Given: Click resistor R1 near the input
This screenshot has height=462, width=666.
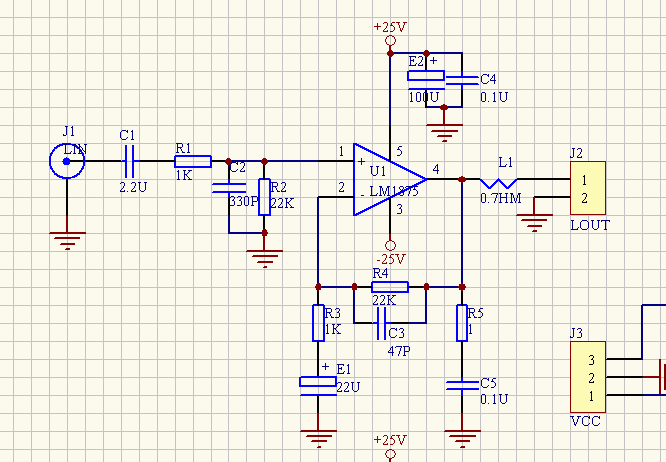Looking at the screenshot, I should [x=192, y=160].
